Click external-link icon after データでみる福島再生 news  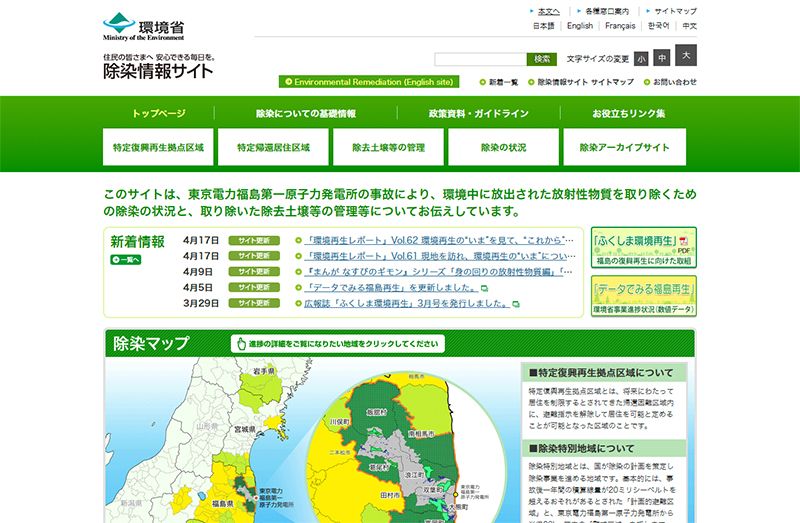[485, 289]
